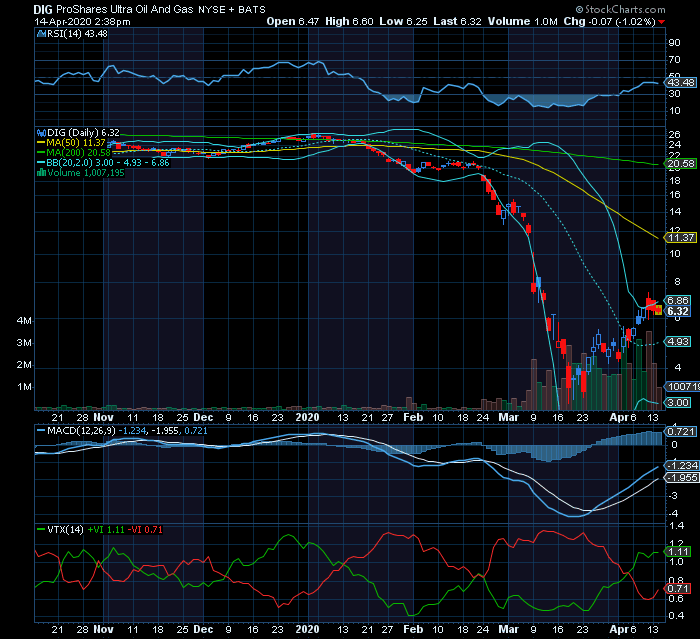This screenshot has height=639, width=700.
Task: Click the green 1.11 vortex value tag
Action: (x=678, y=552)
